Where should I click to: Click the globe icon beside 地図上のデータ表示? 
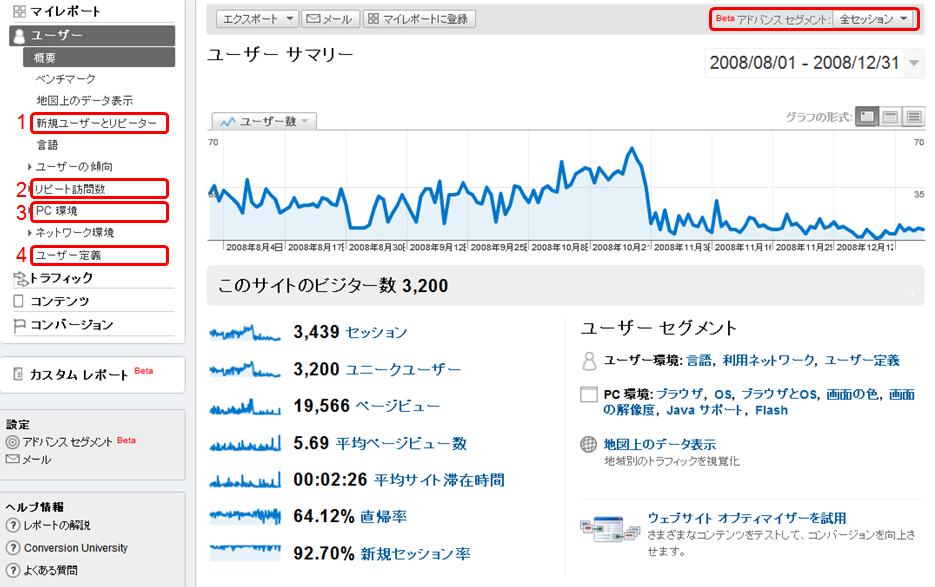(589, 444)
